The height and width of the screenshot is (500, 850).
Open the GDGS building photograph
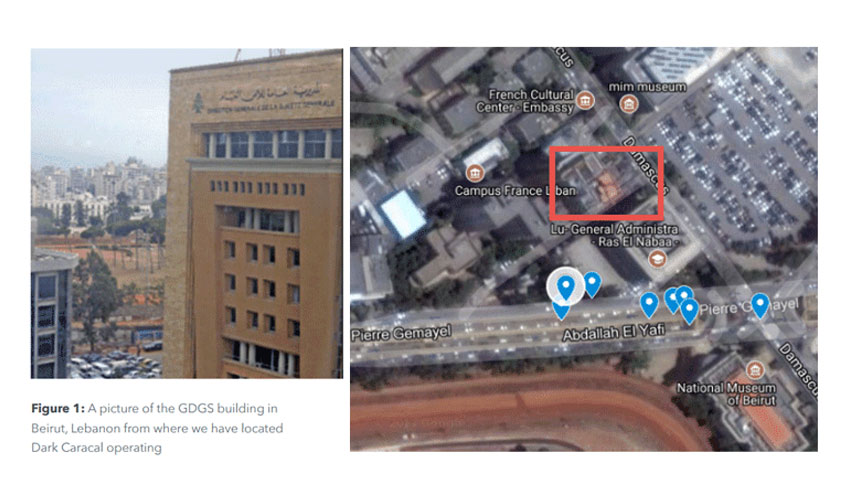(x=186, y=213)
